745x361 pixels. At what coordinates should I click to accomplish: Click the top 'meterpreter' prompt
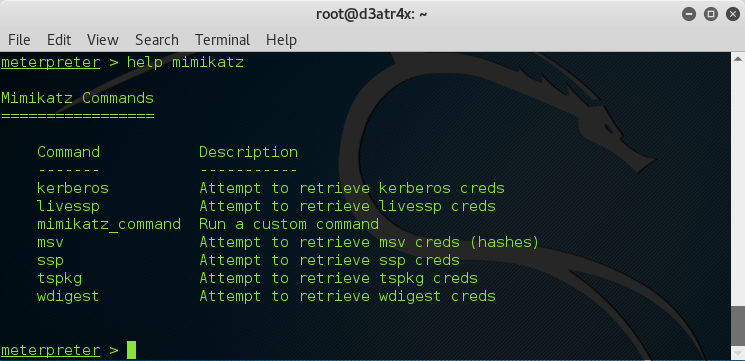[50, 62]
